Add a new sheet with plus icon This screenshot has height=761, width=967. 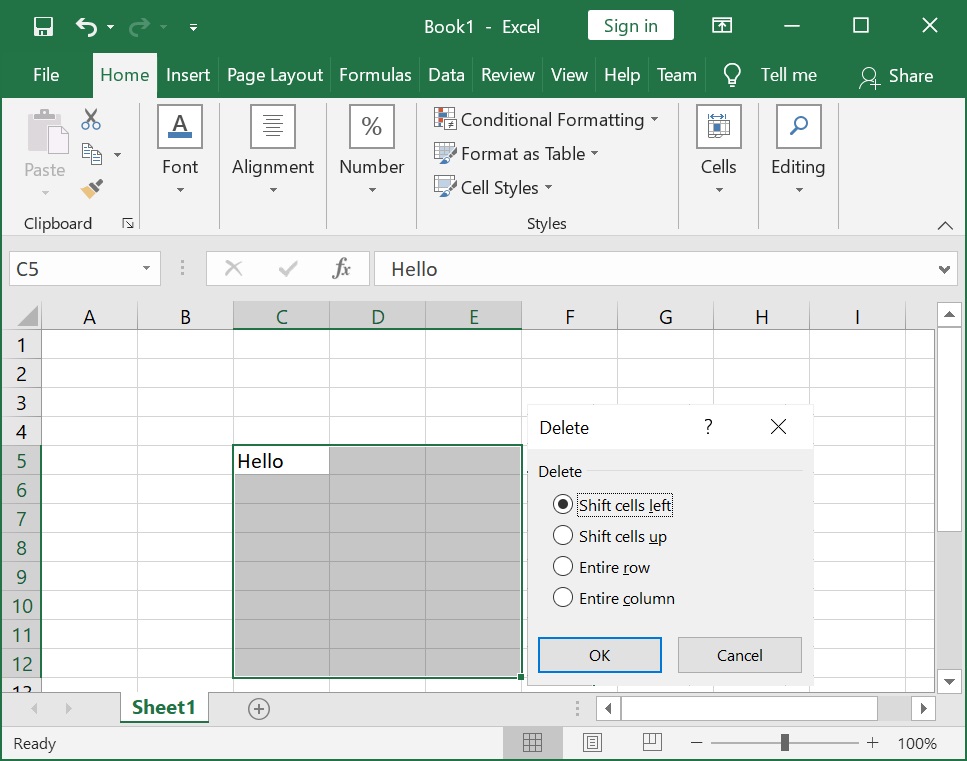coord(259,709)
